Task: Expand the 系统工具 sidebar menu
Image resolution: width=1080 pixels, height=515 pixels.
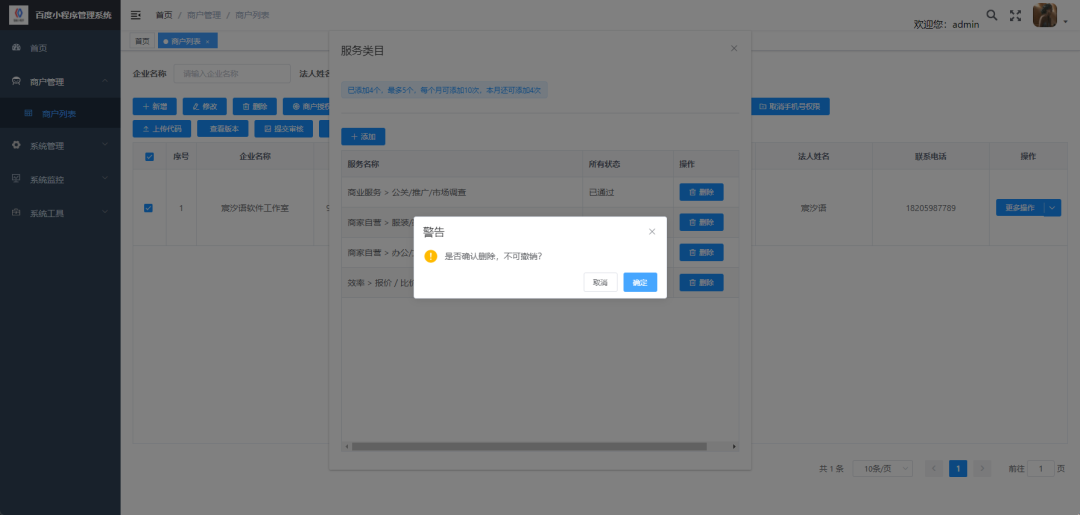Action: [x=60, y=213]
